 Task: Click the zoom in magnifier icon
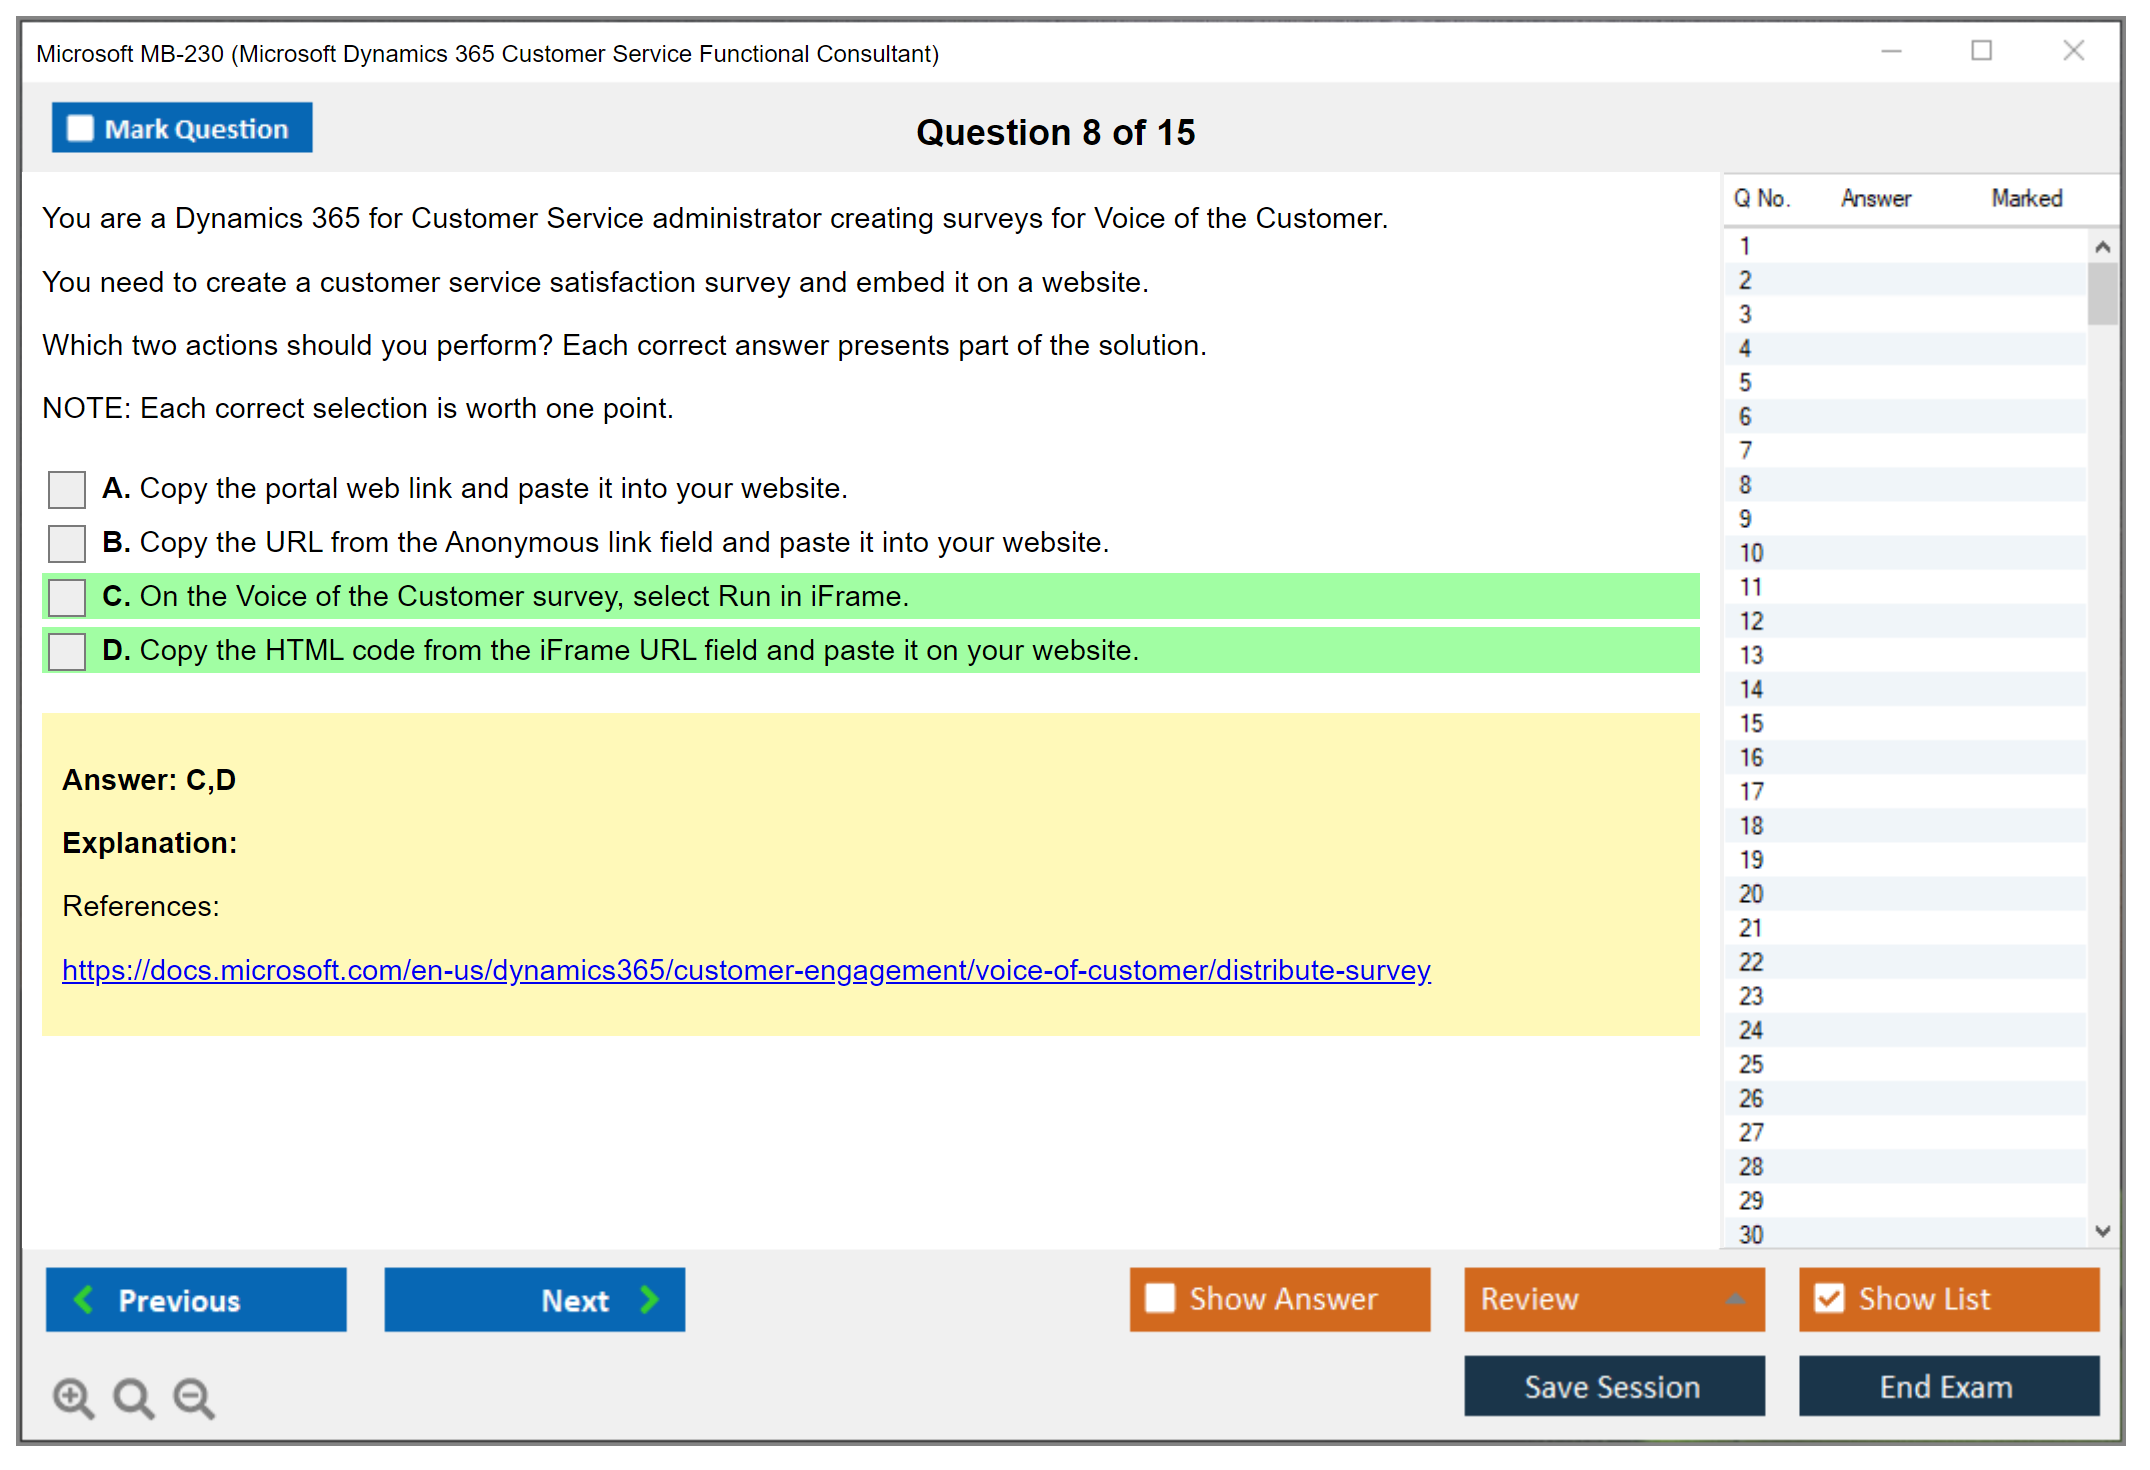tap(73, 1397)
